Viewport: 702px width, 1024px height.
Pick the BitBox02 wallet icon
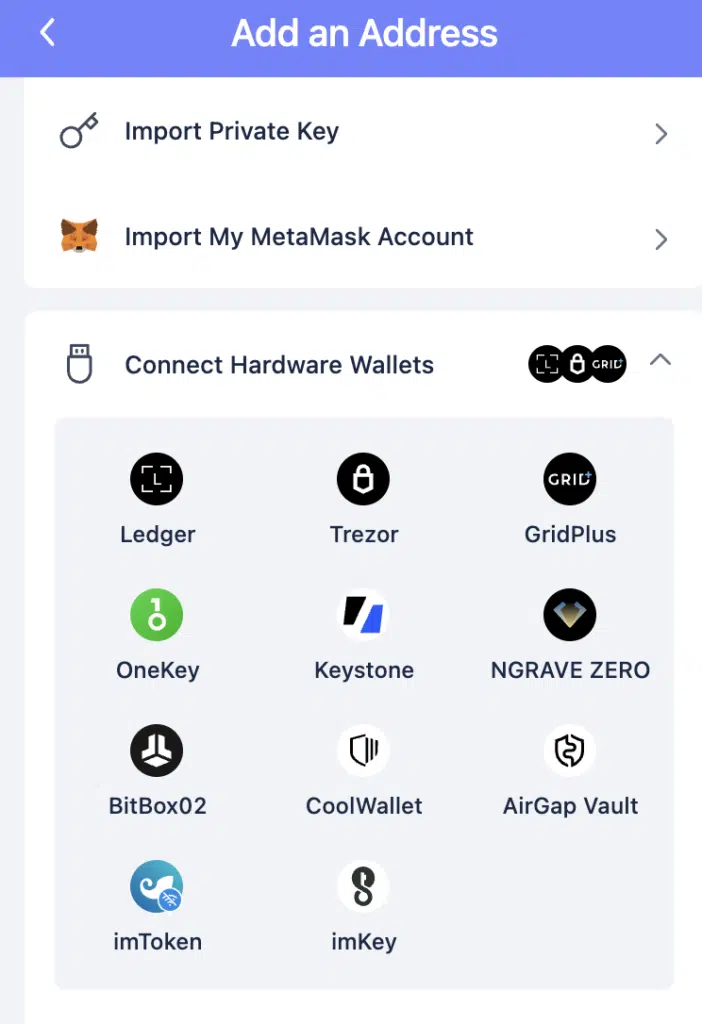point(157,750)
